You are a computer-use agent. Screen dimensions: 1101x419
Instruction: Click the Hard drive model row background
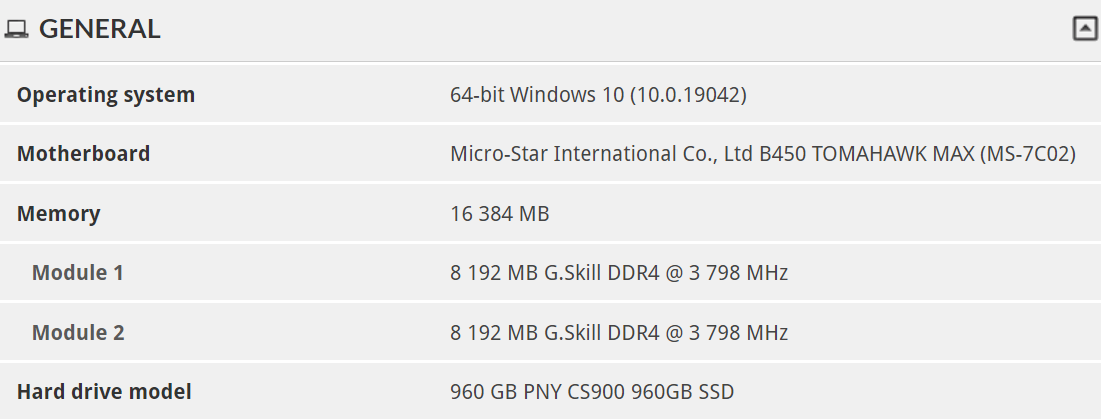tap(550, 392)
